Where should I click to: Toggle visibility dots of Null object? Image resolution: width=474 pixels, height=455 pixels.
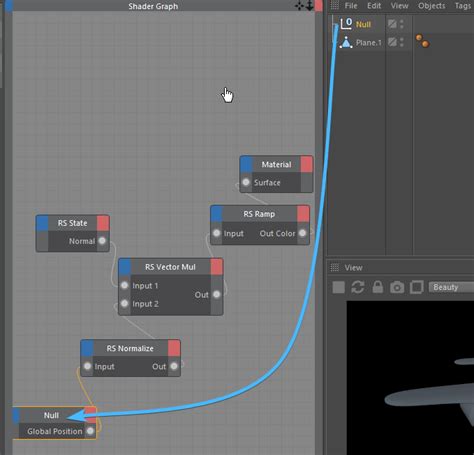[402, 24]
